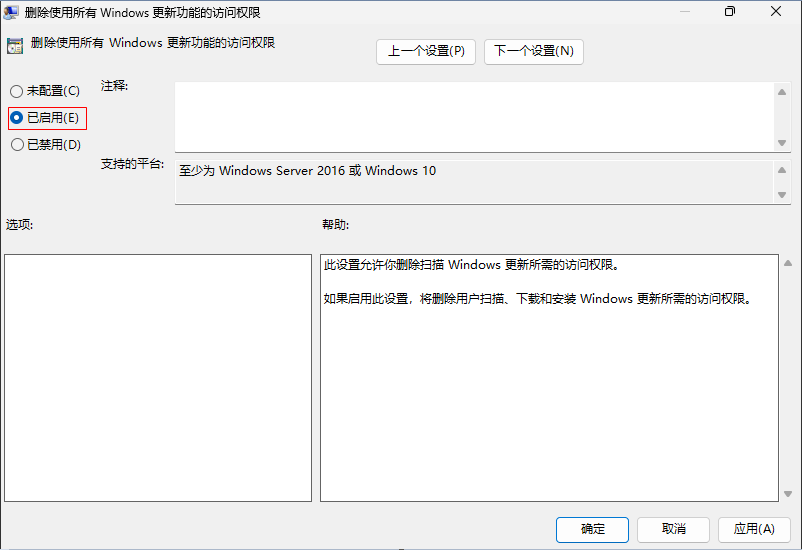Minimize the dialog window
This screenshot has height=550, width=802.
(x=685, y=11)
